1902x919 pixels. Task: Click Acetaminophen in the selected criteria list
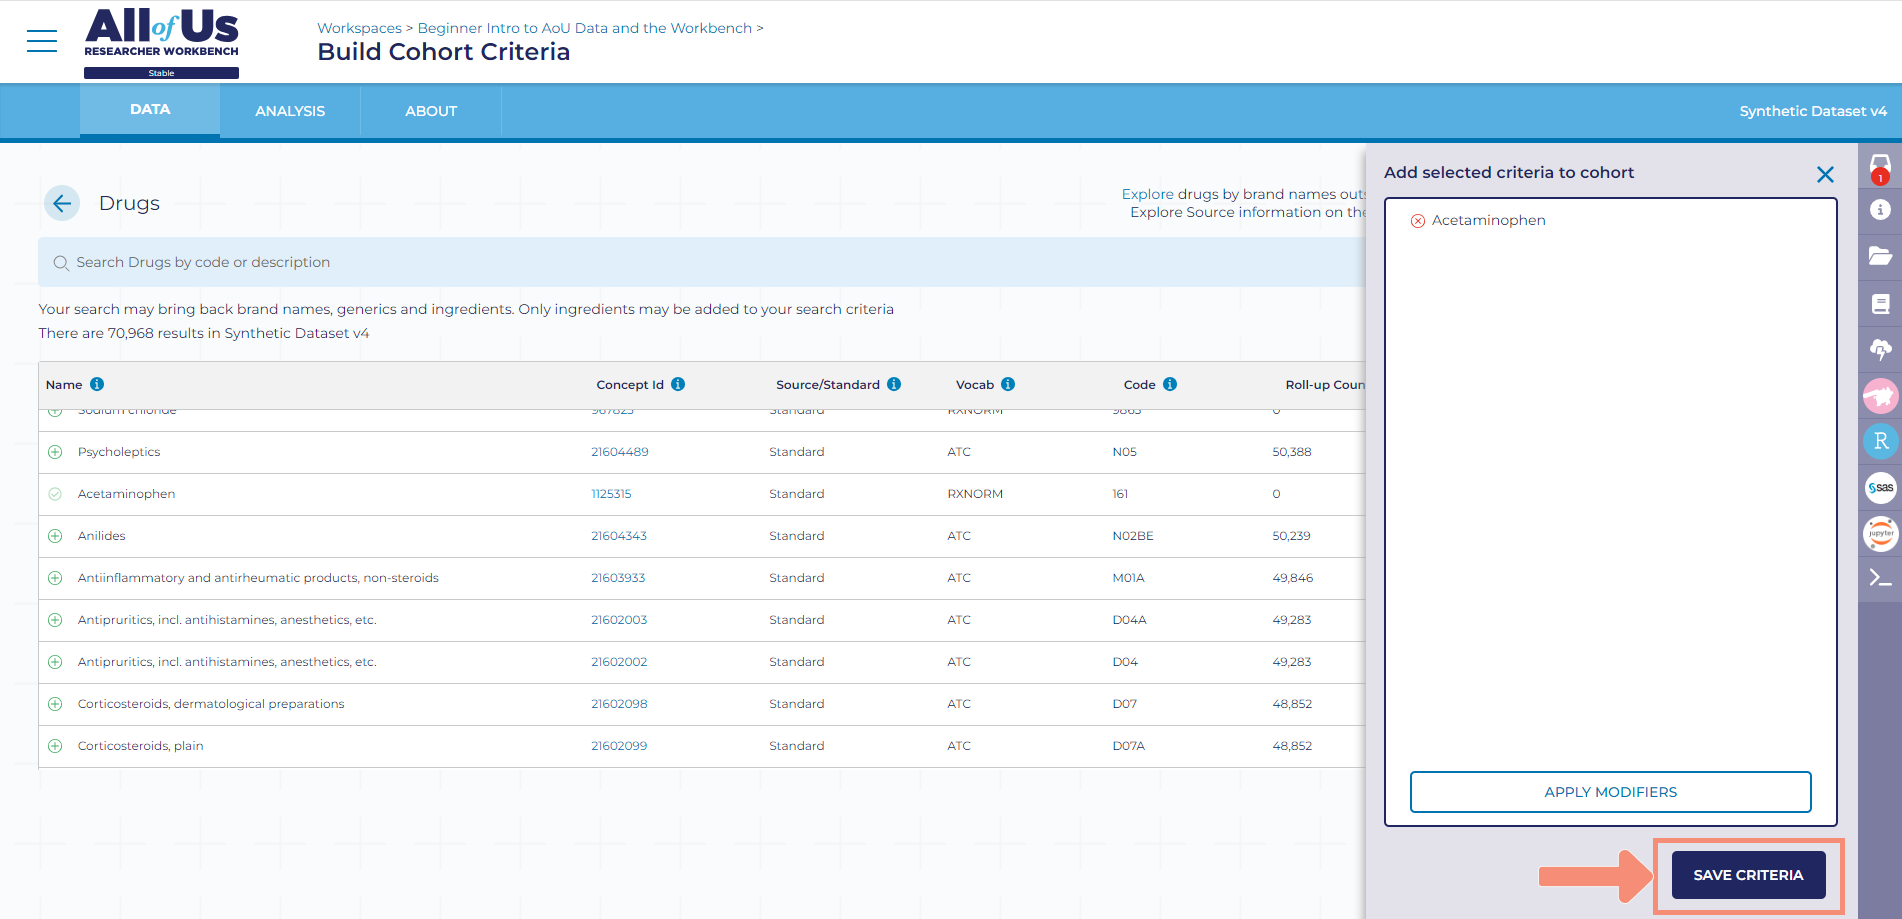click(1488, 221)
